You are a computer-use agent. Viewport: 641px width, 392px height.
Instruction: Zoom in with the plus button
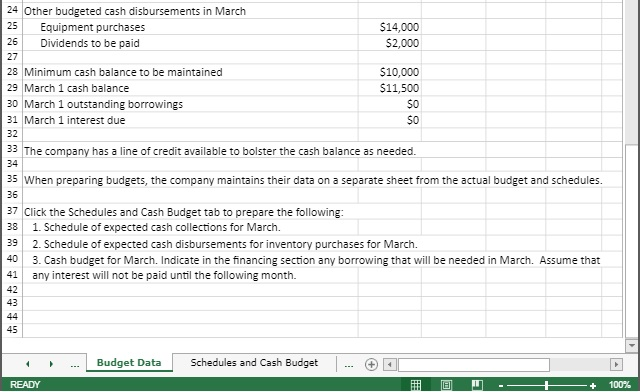tap(593, 385)
